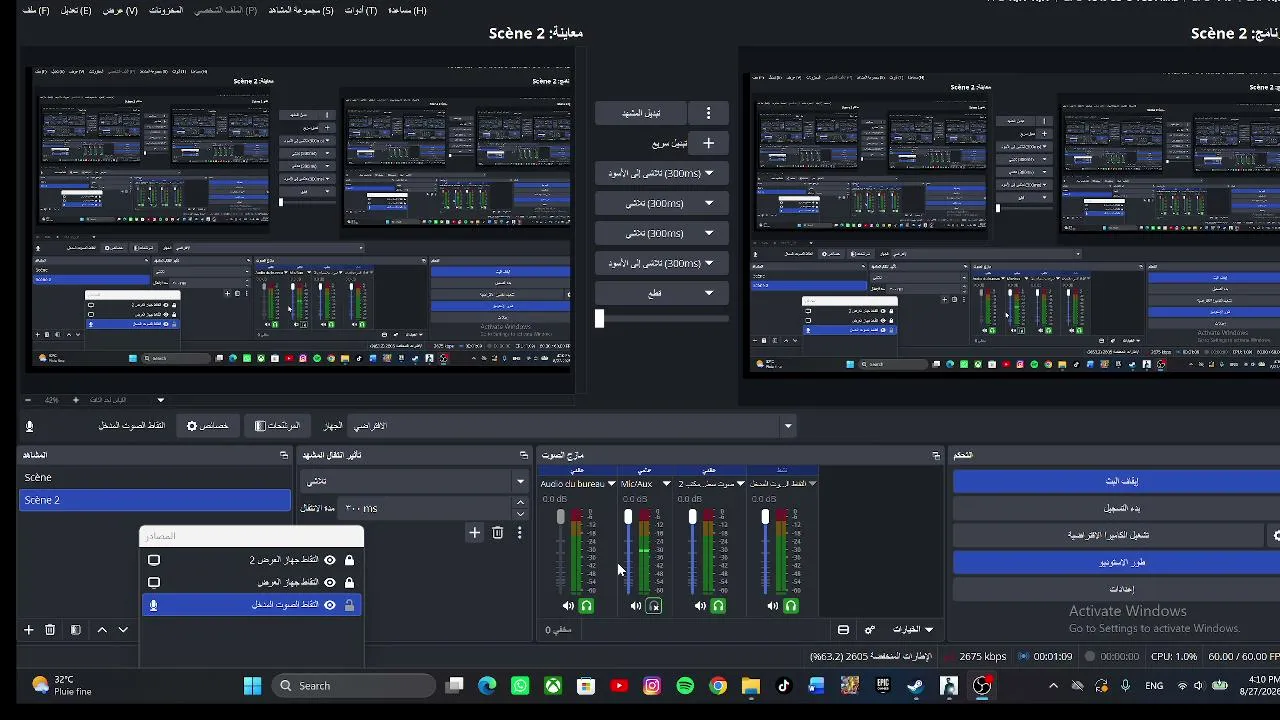
Task: Toggle mixer vertical layout icon
Action: click(x=843, y=630)
